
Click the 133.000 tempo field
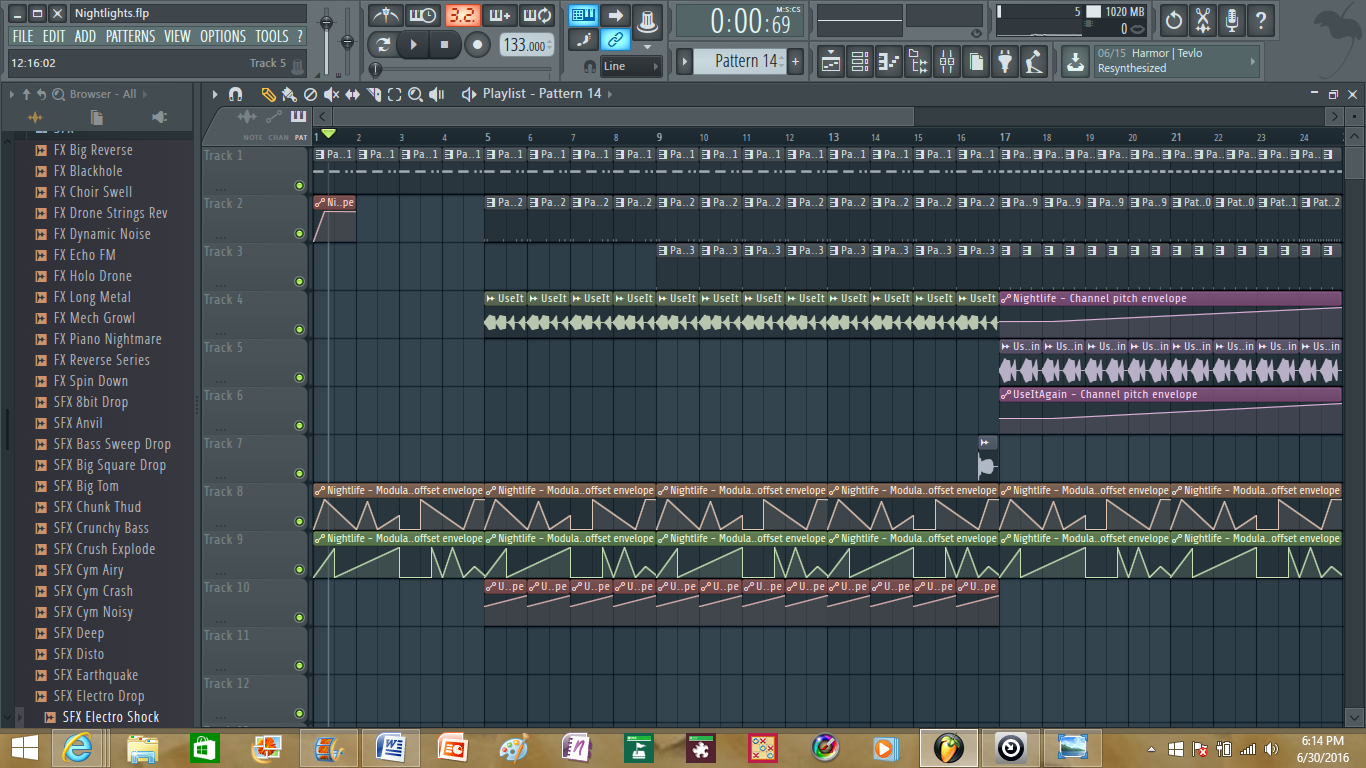pos(526,45)
